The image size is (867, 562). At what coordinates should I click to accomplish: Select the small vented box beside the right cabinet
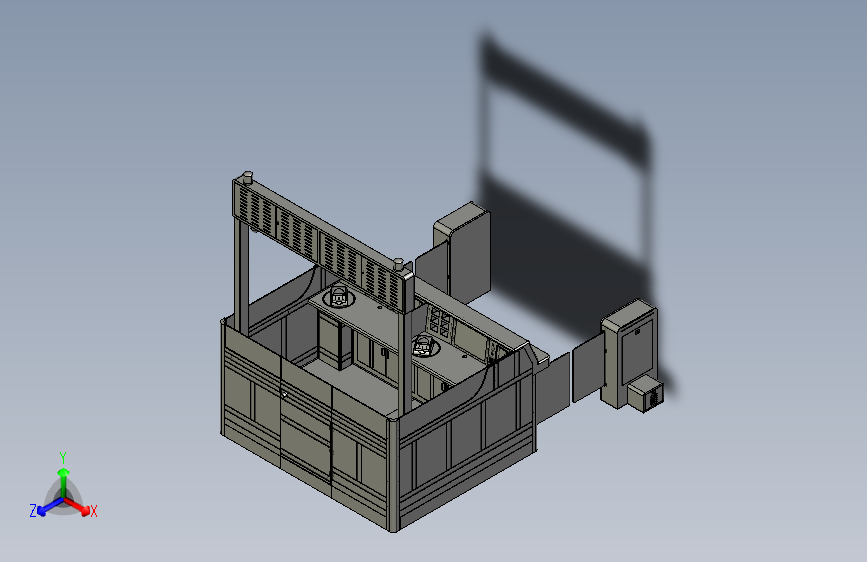[645, 394]
